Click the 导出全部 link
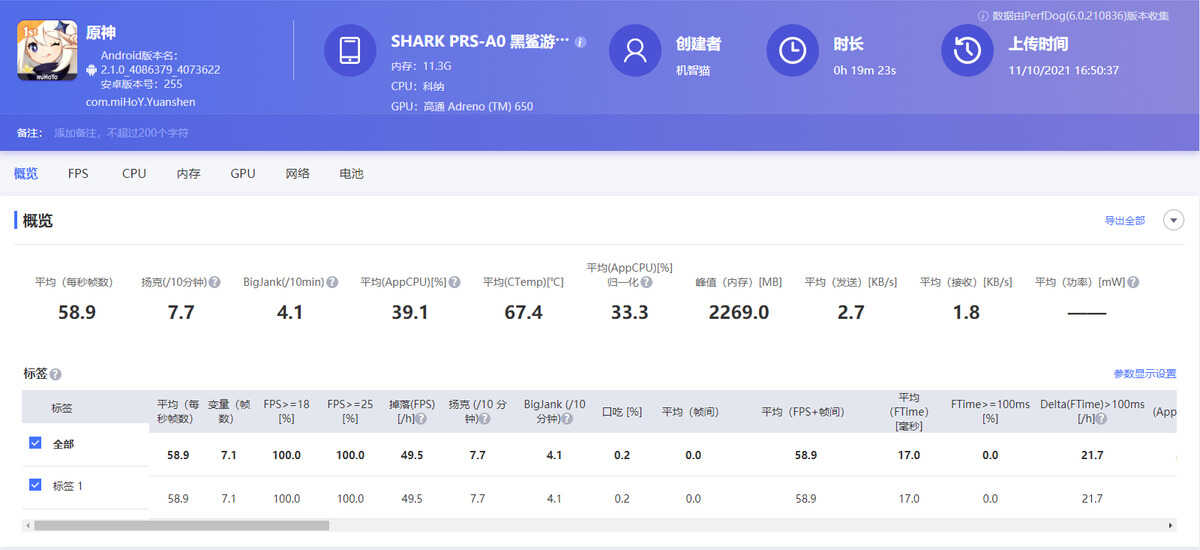1200x550 pixels. point(1124,220)
